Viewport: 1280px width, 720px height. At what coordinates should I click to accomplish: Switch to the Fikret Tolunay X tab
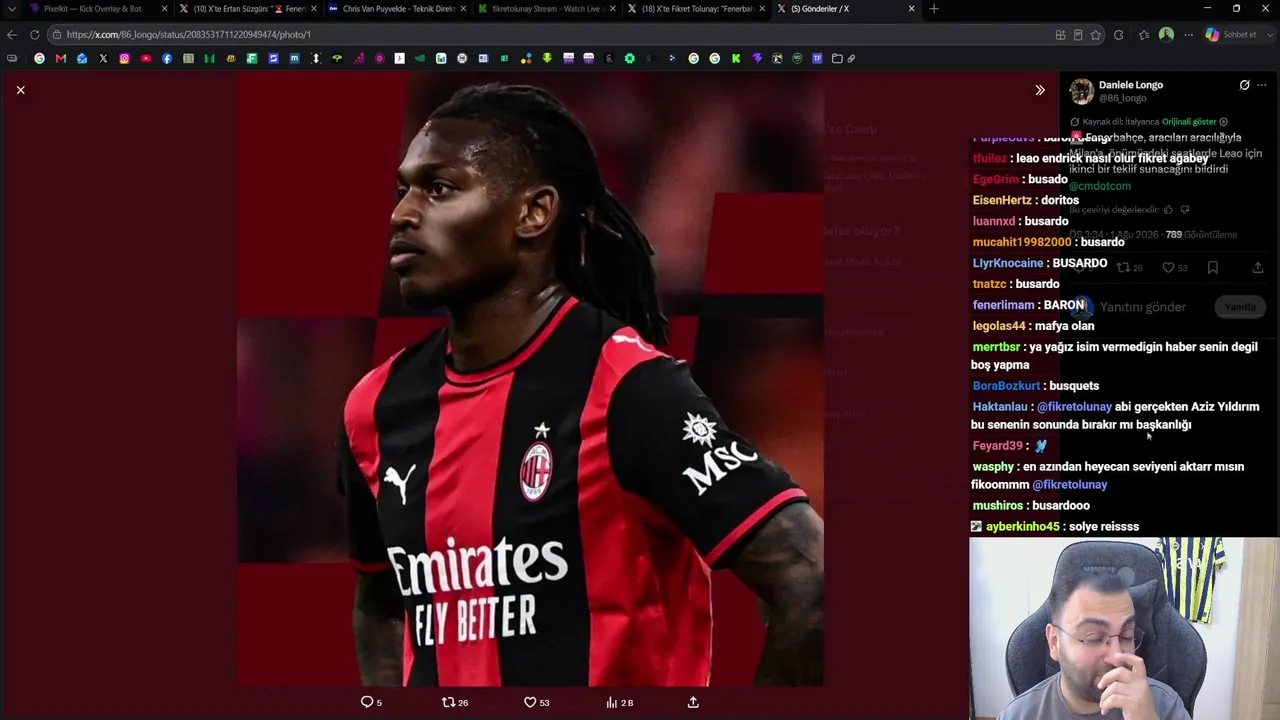pos(696,9)
